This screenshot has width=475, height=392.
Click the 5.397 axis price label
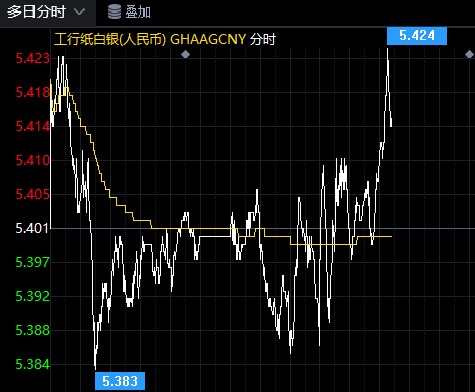click(32, 262)
